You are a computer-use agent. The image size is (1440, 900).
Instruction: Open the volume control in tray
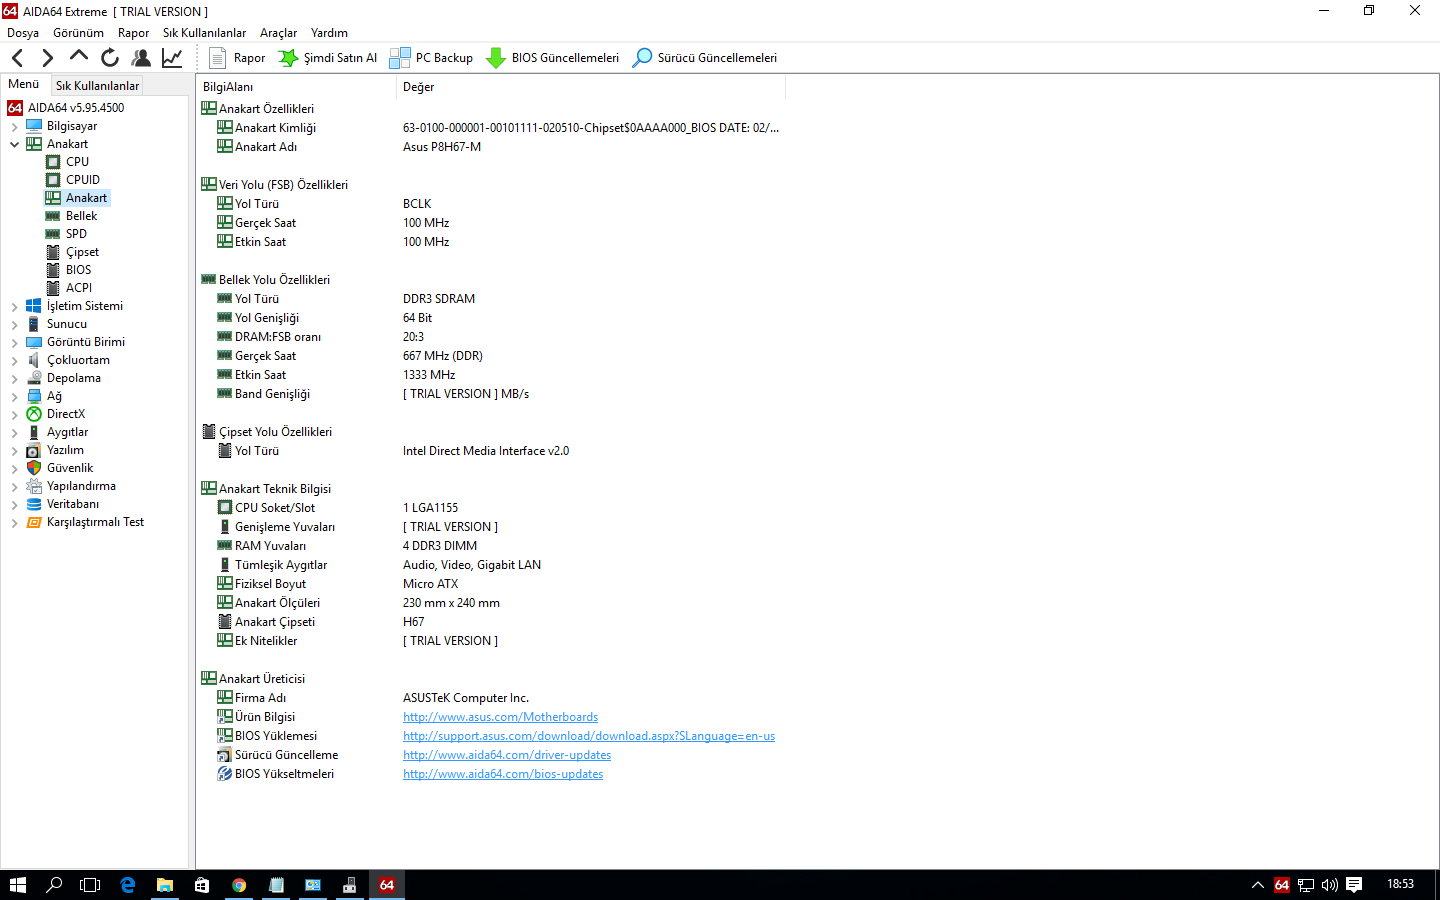point(1330,885)
